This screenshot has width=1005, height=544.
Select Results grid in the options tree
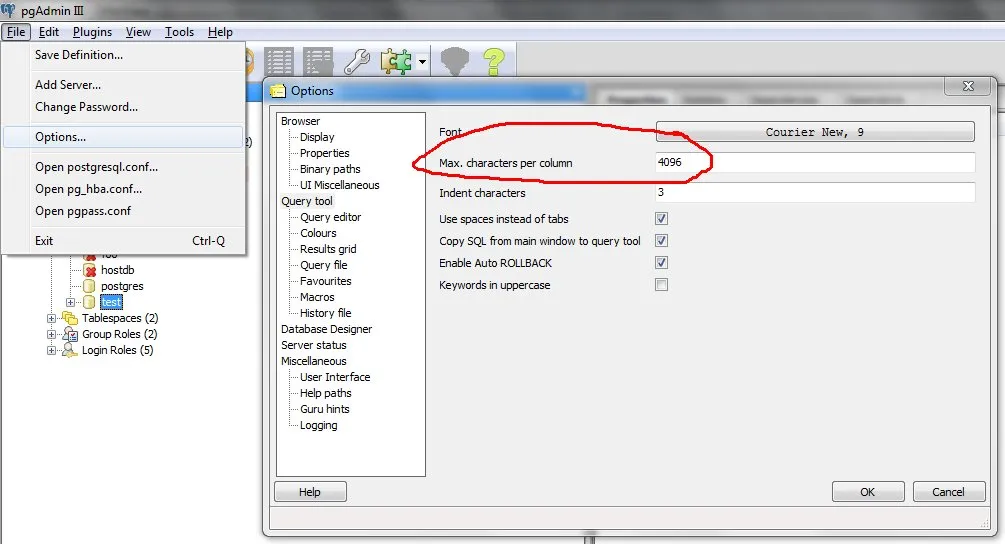click(328, 249)
